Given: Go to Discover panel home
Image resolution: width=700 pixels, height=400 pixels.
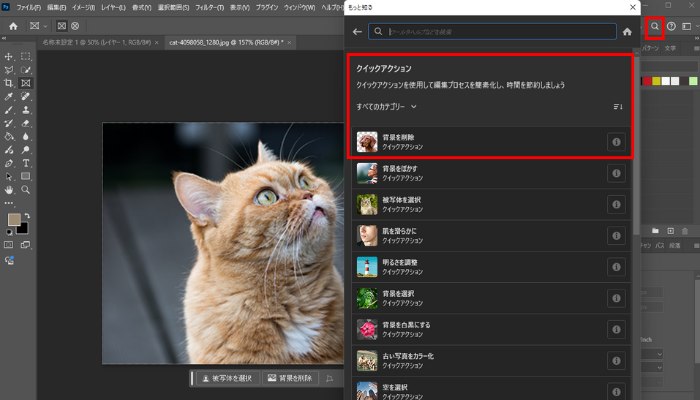Looking at the screenshot, I should pos(627,32).
